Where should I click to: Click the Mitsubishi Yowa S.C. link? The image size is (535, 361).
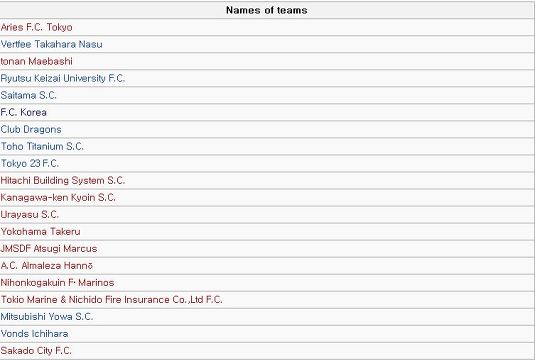pyautogui.click(x=47, y=317)
